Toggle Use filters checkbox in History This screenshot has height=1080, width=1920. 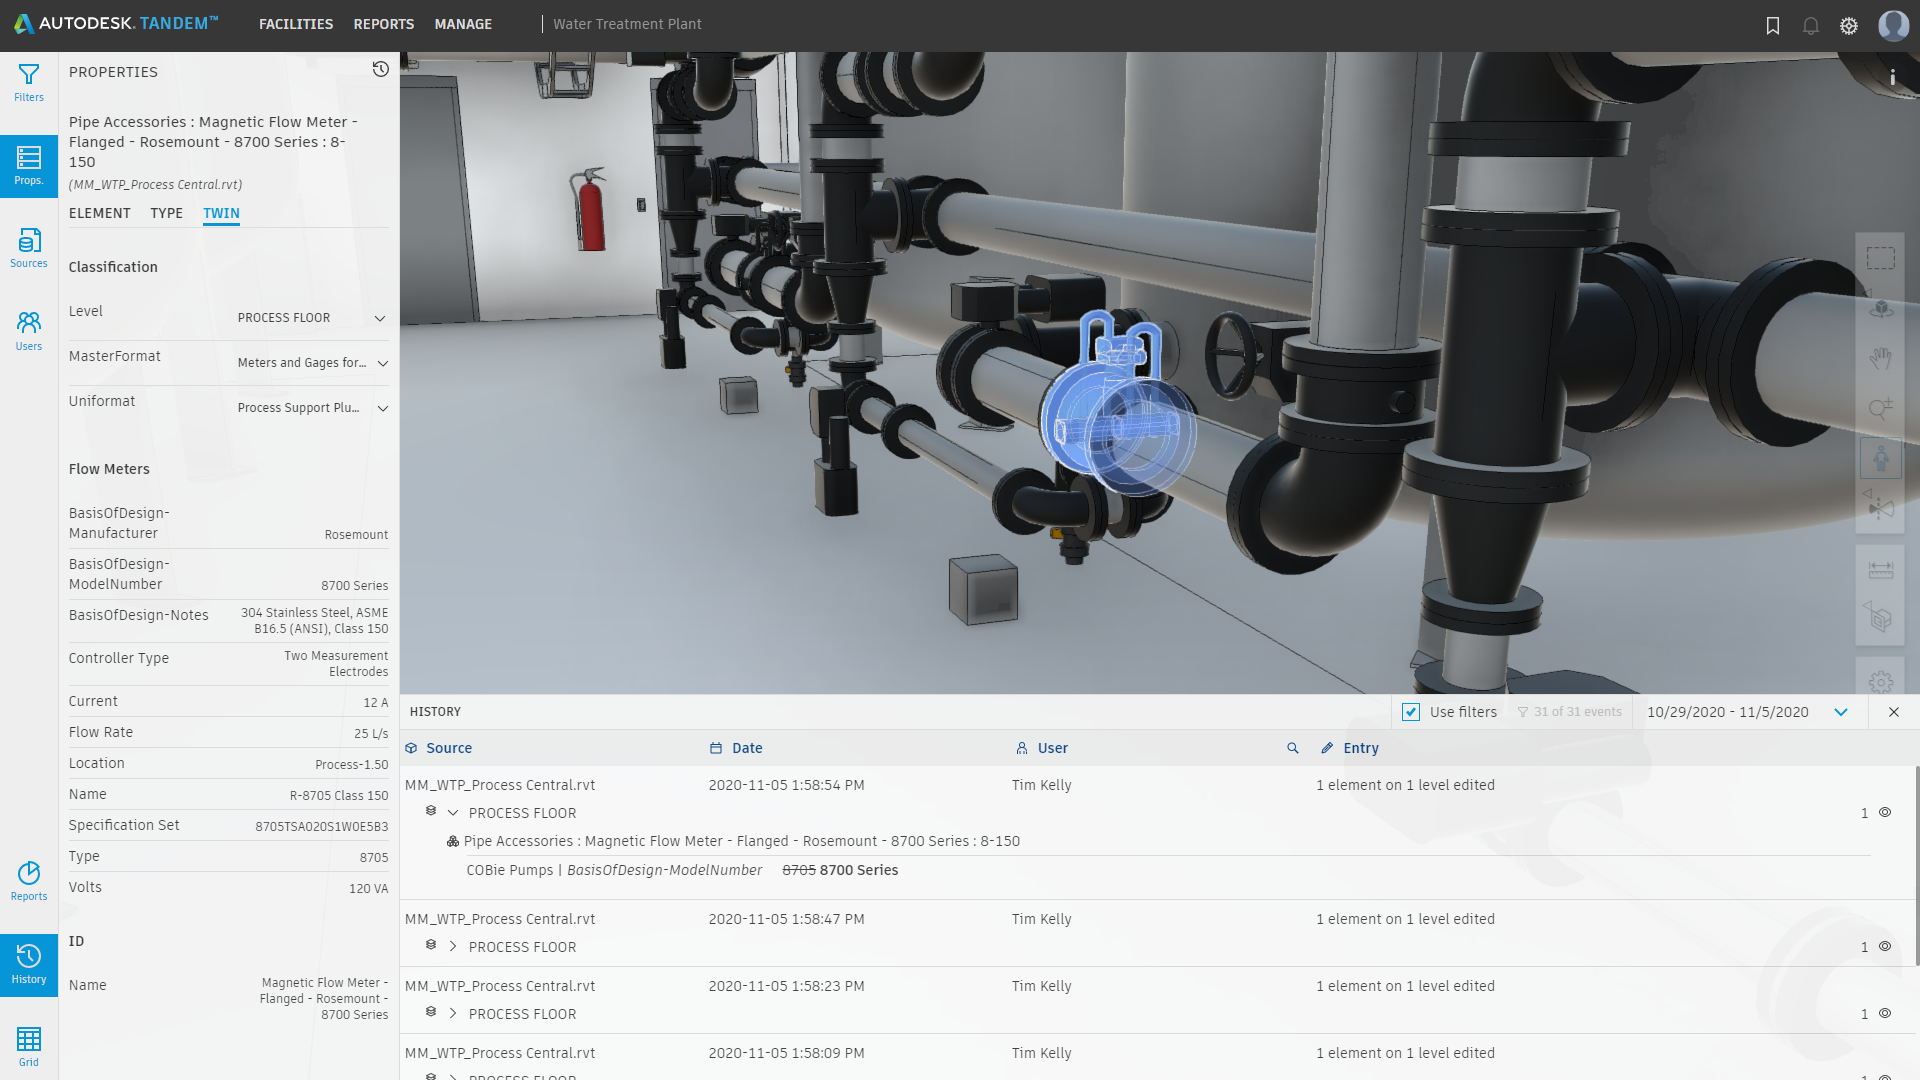(1411, 712)
